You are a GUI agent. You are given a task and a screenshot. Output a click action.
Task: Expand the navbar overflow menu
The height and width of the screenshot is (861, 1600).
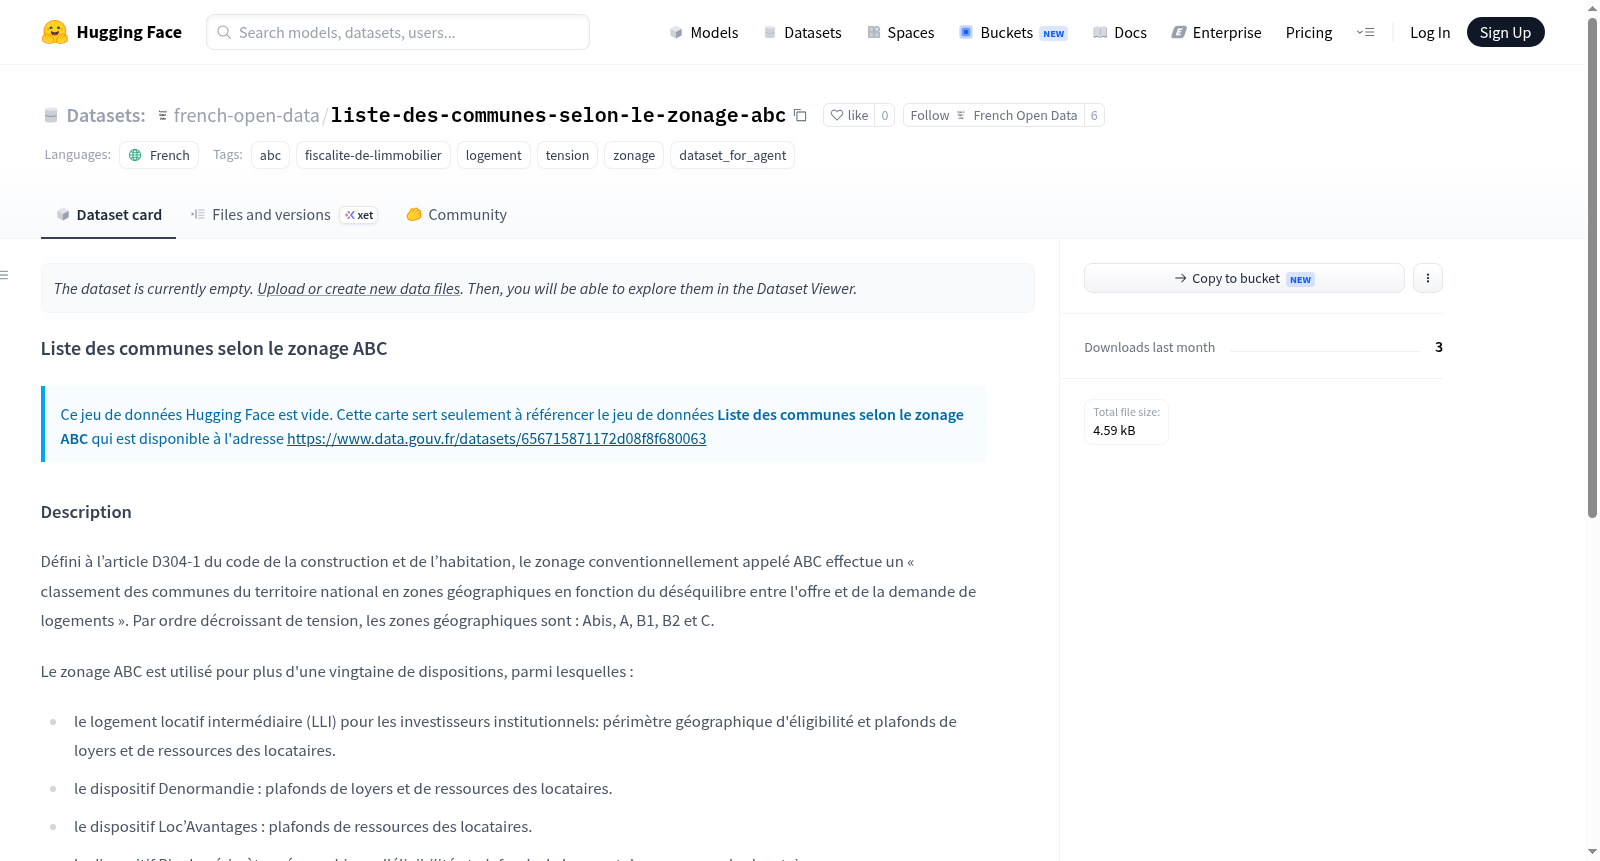point(1365,32)
